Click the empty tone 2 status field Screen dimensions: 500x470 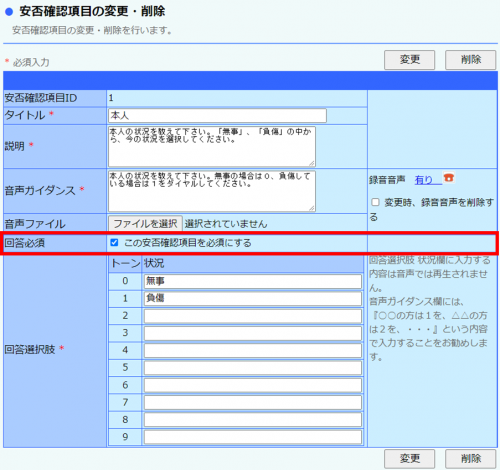[253, 316]
